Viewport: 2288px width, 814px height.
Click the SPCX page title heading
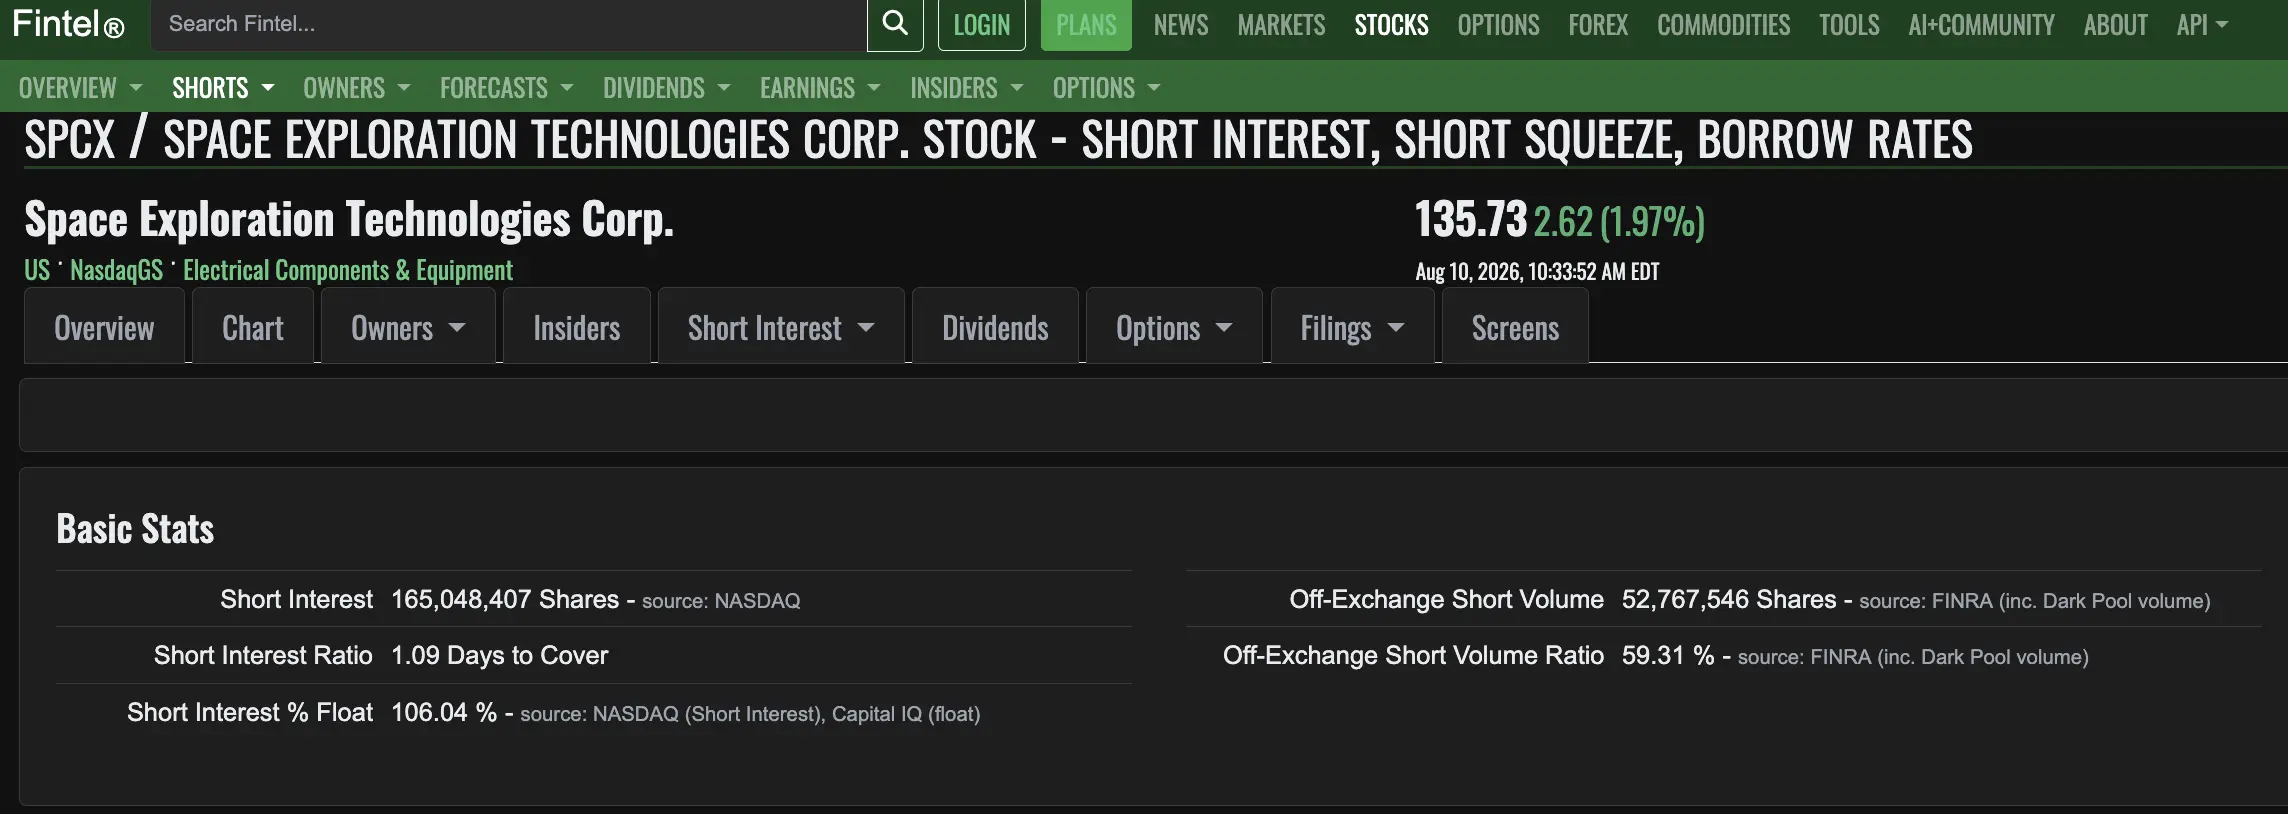(998, 140)
